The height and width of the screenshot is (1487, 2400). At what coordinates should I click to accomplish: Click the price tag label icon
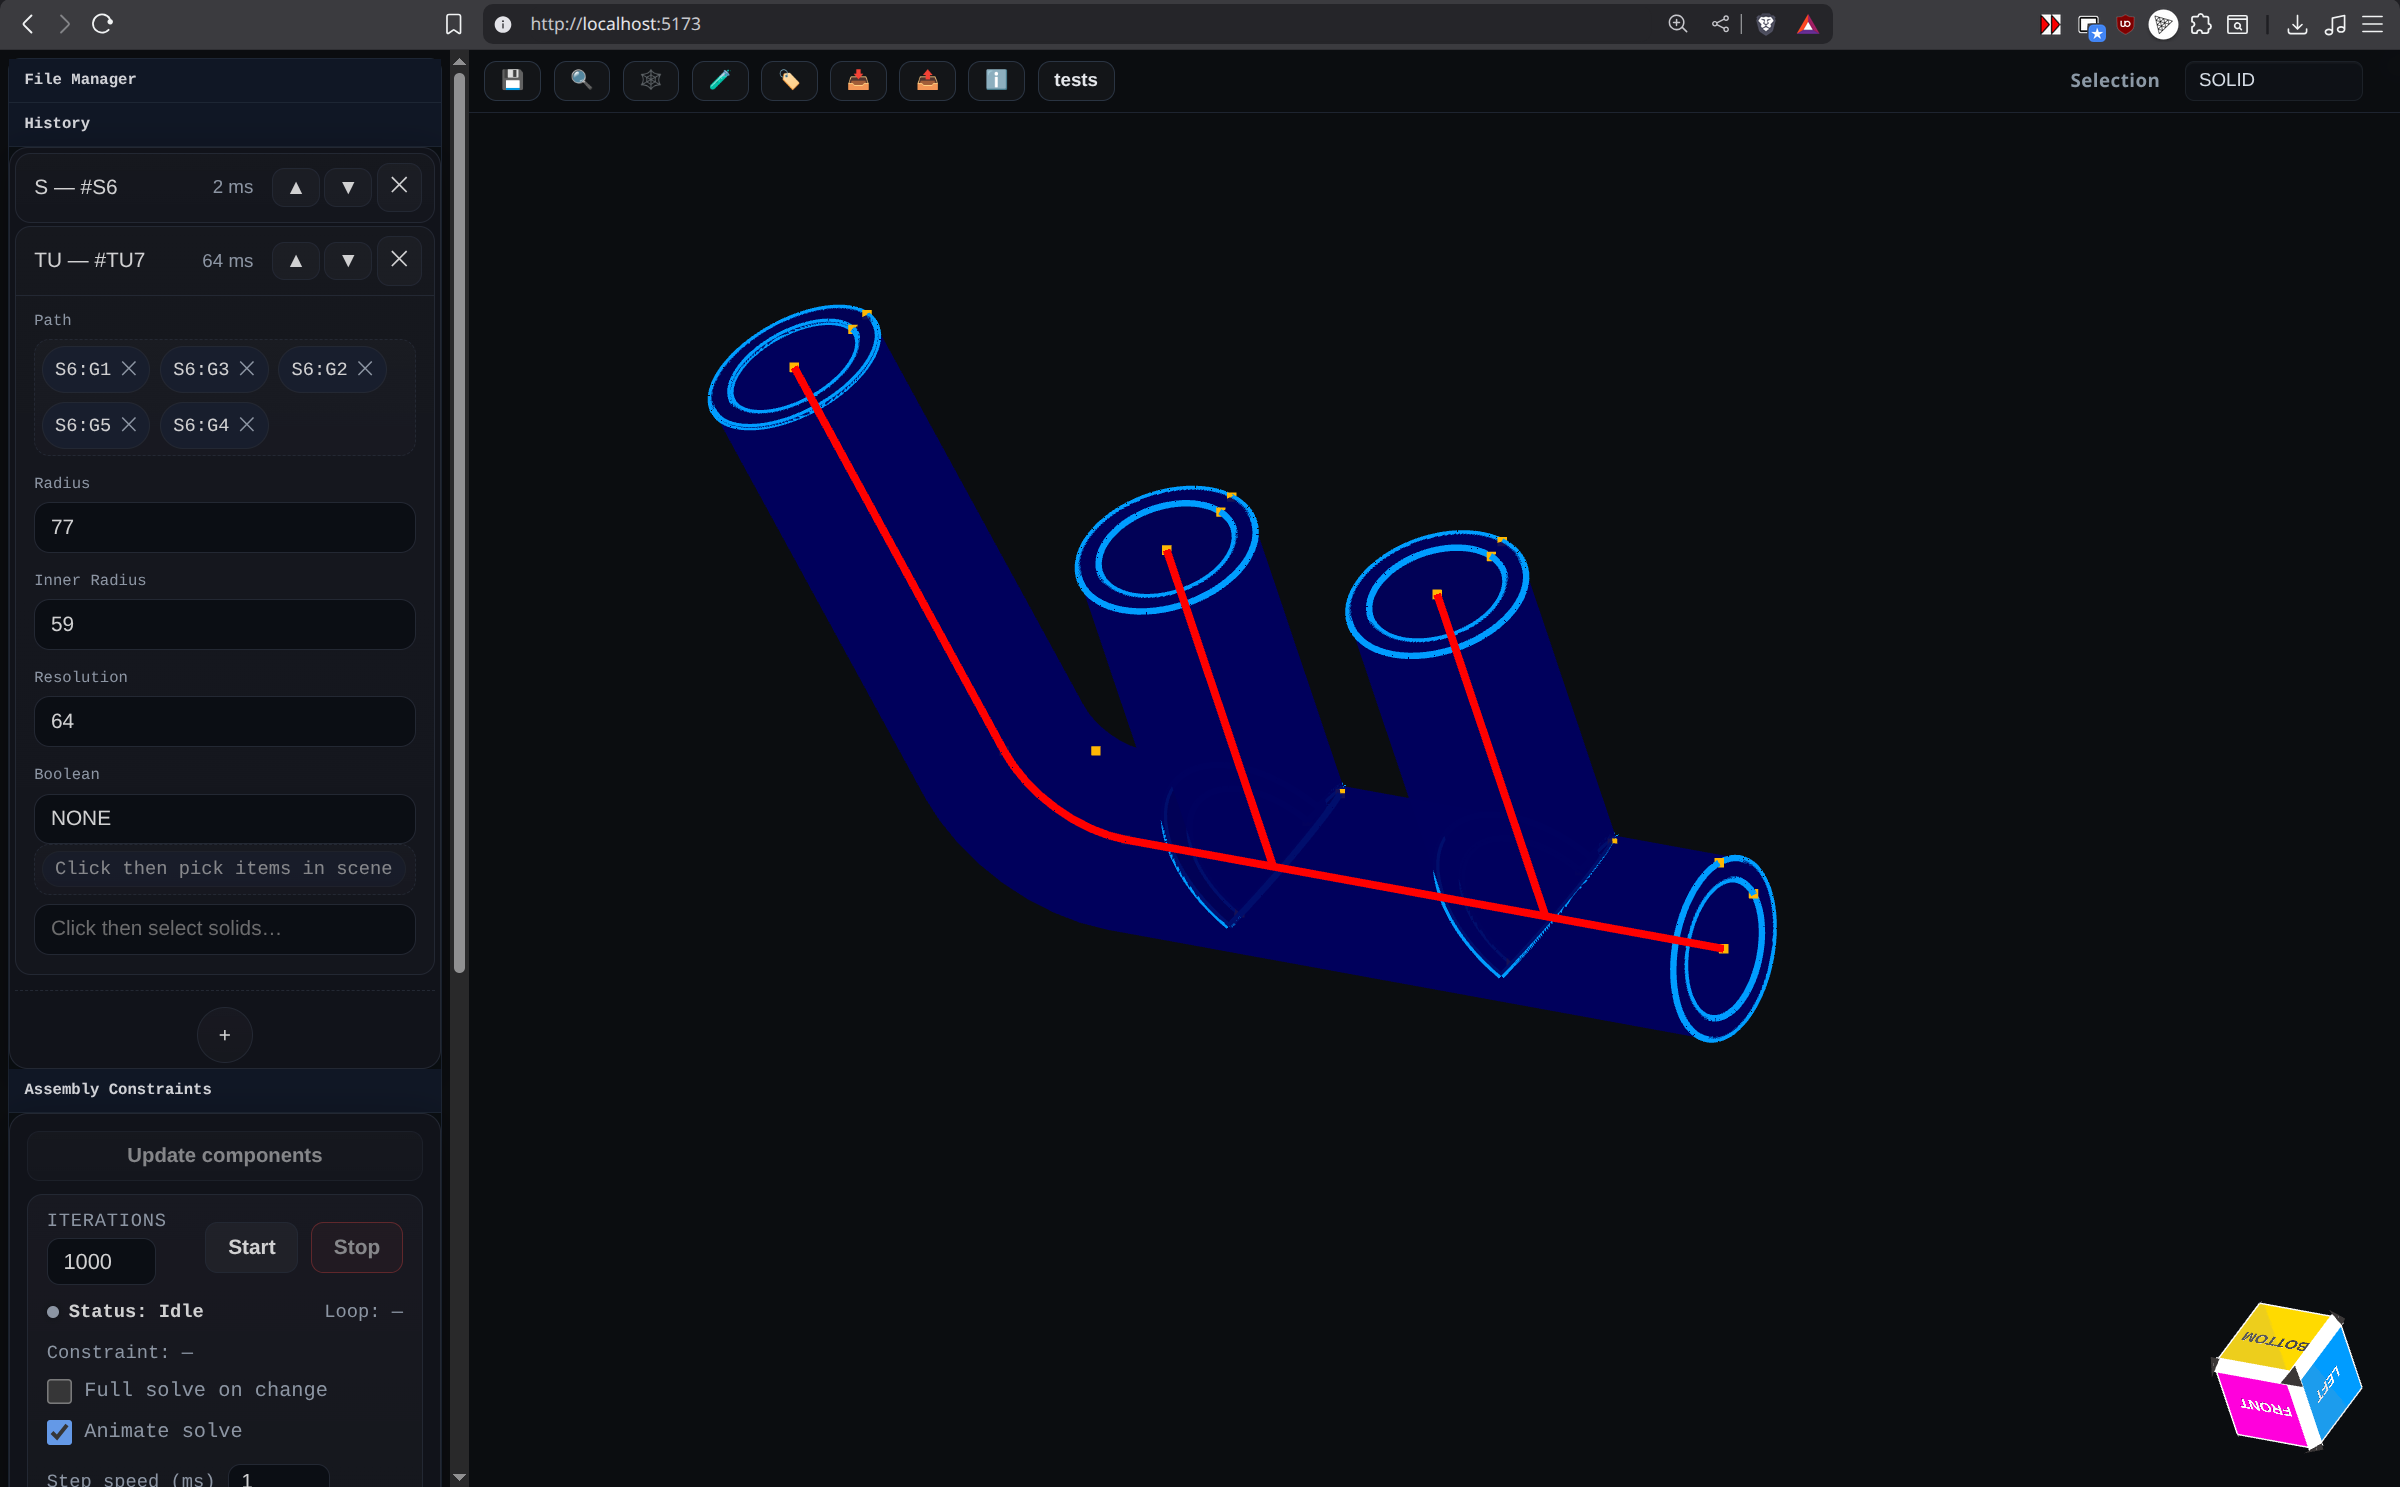tap(789, 80)
